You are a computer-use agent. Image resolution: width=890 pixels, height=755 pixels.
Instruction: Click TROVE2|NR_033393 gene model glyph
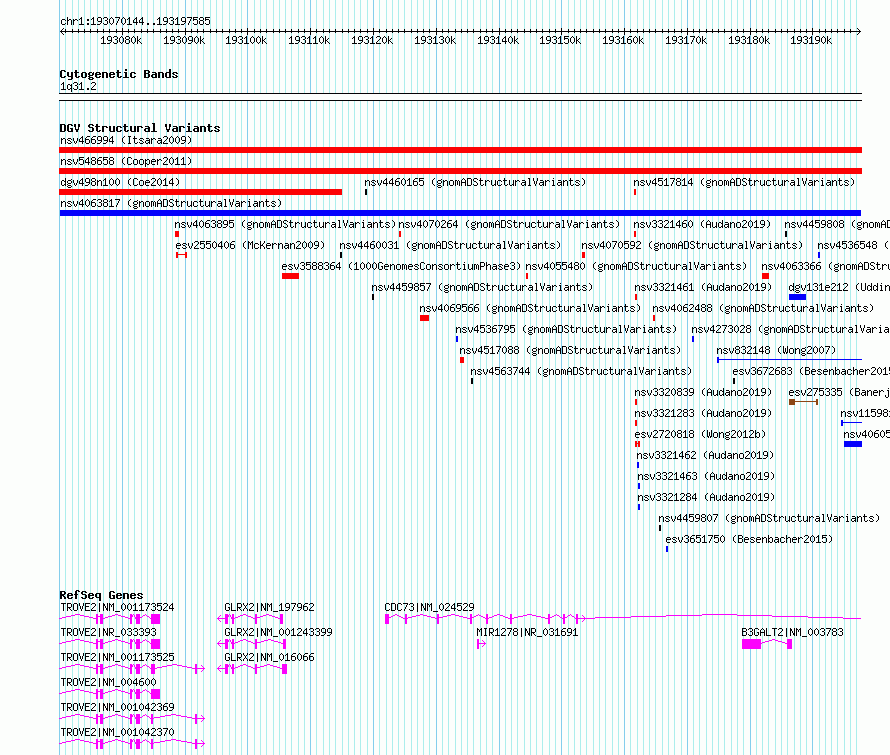[x=110, y=644]
